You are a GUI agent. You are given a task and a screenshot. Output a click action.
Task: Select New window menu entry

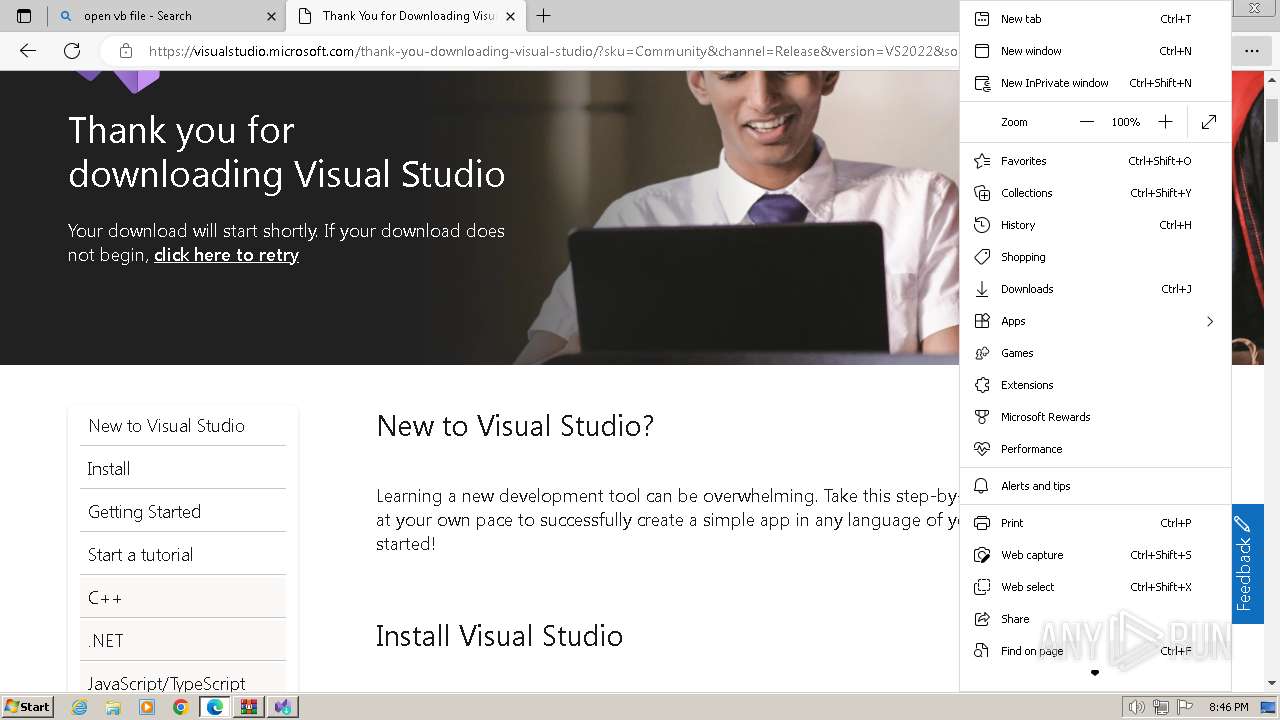(1095, 51)
